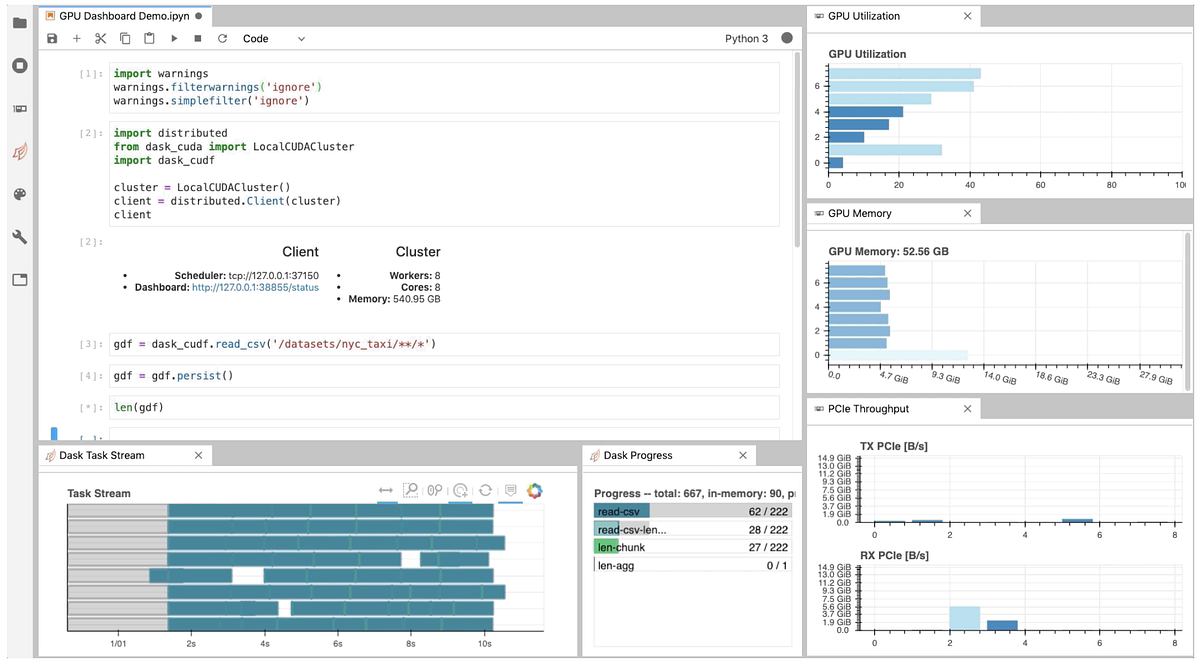
Task: Open the Dask extension panel in the sidebar
Action: coord(18,151)
